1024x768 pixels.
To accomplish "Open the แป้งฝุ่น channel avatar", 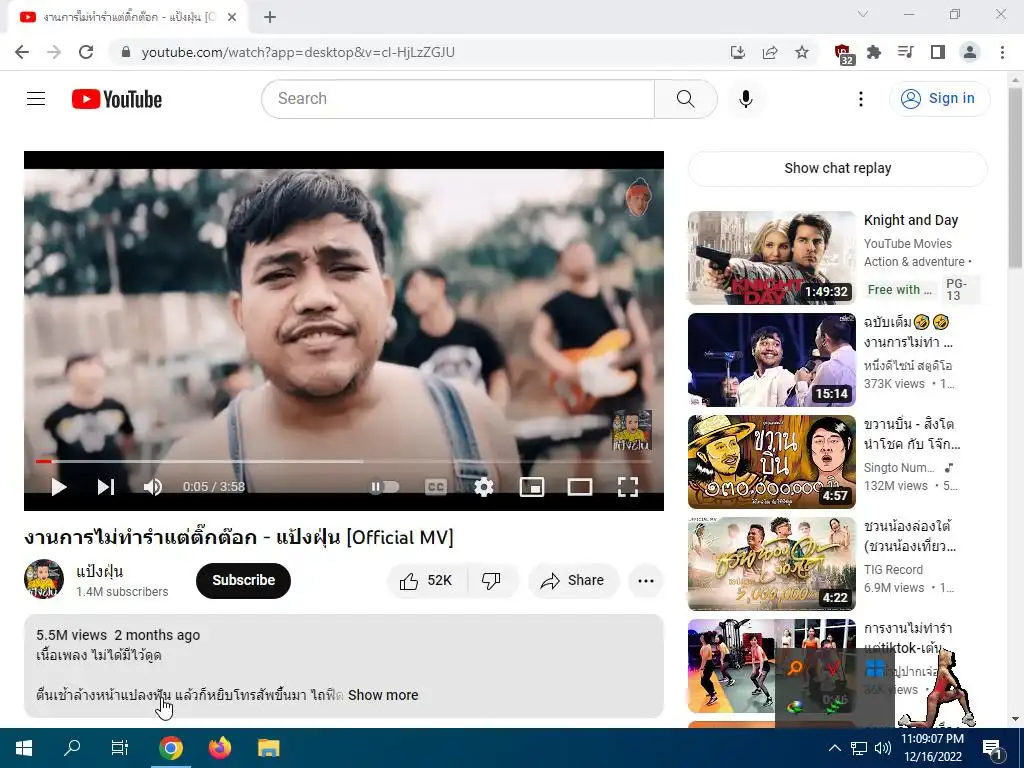I will coord(44,579).
